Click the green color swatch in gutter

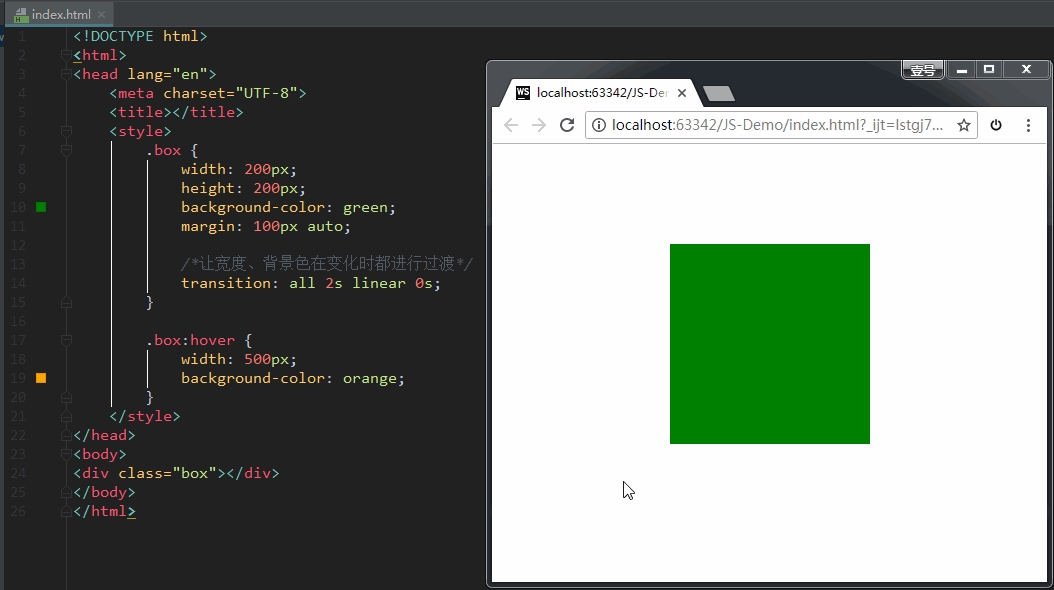pyautogui.click(x=41, y=207)
